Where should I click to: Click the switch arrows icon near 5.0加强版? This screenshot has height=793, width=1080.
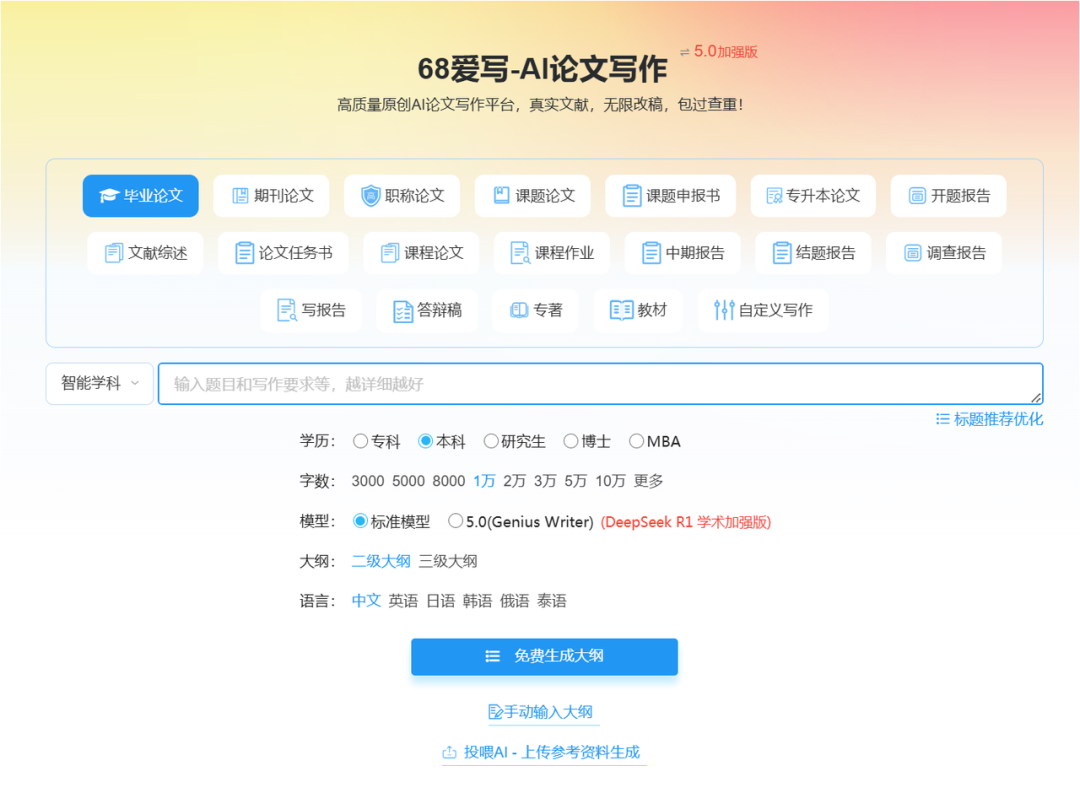(685, 52)
